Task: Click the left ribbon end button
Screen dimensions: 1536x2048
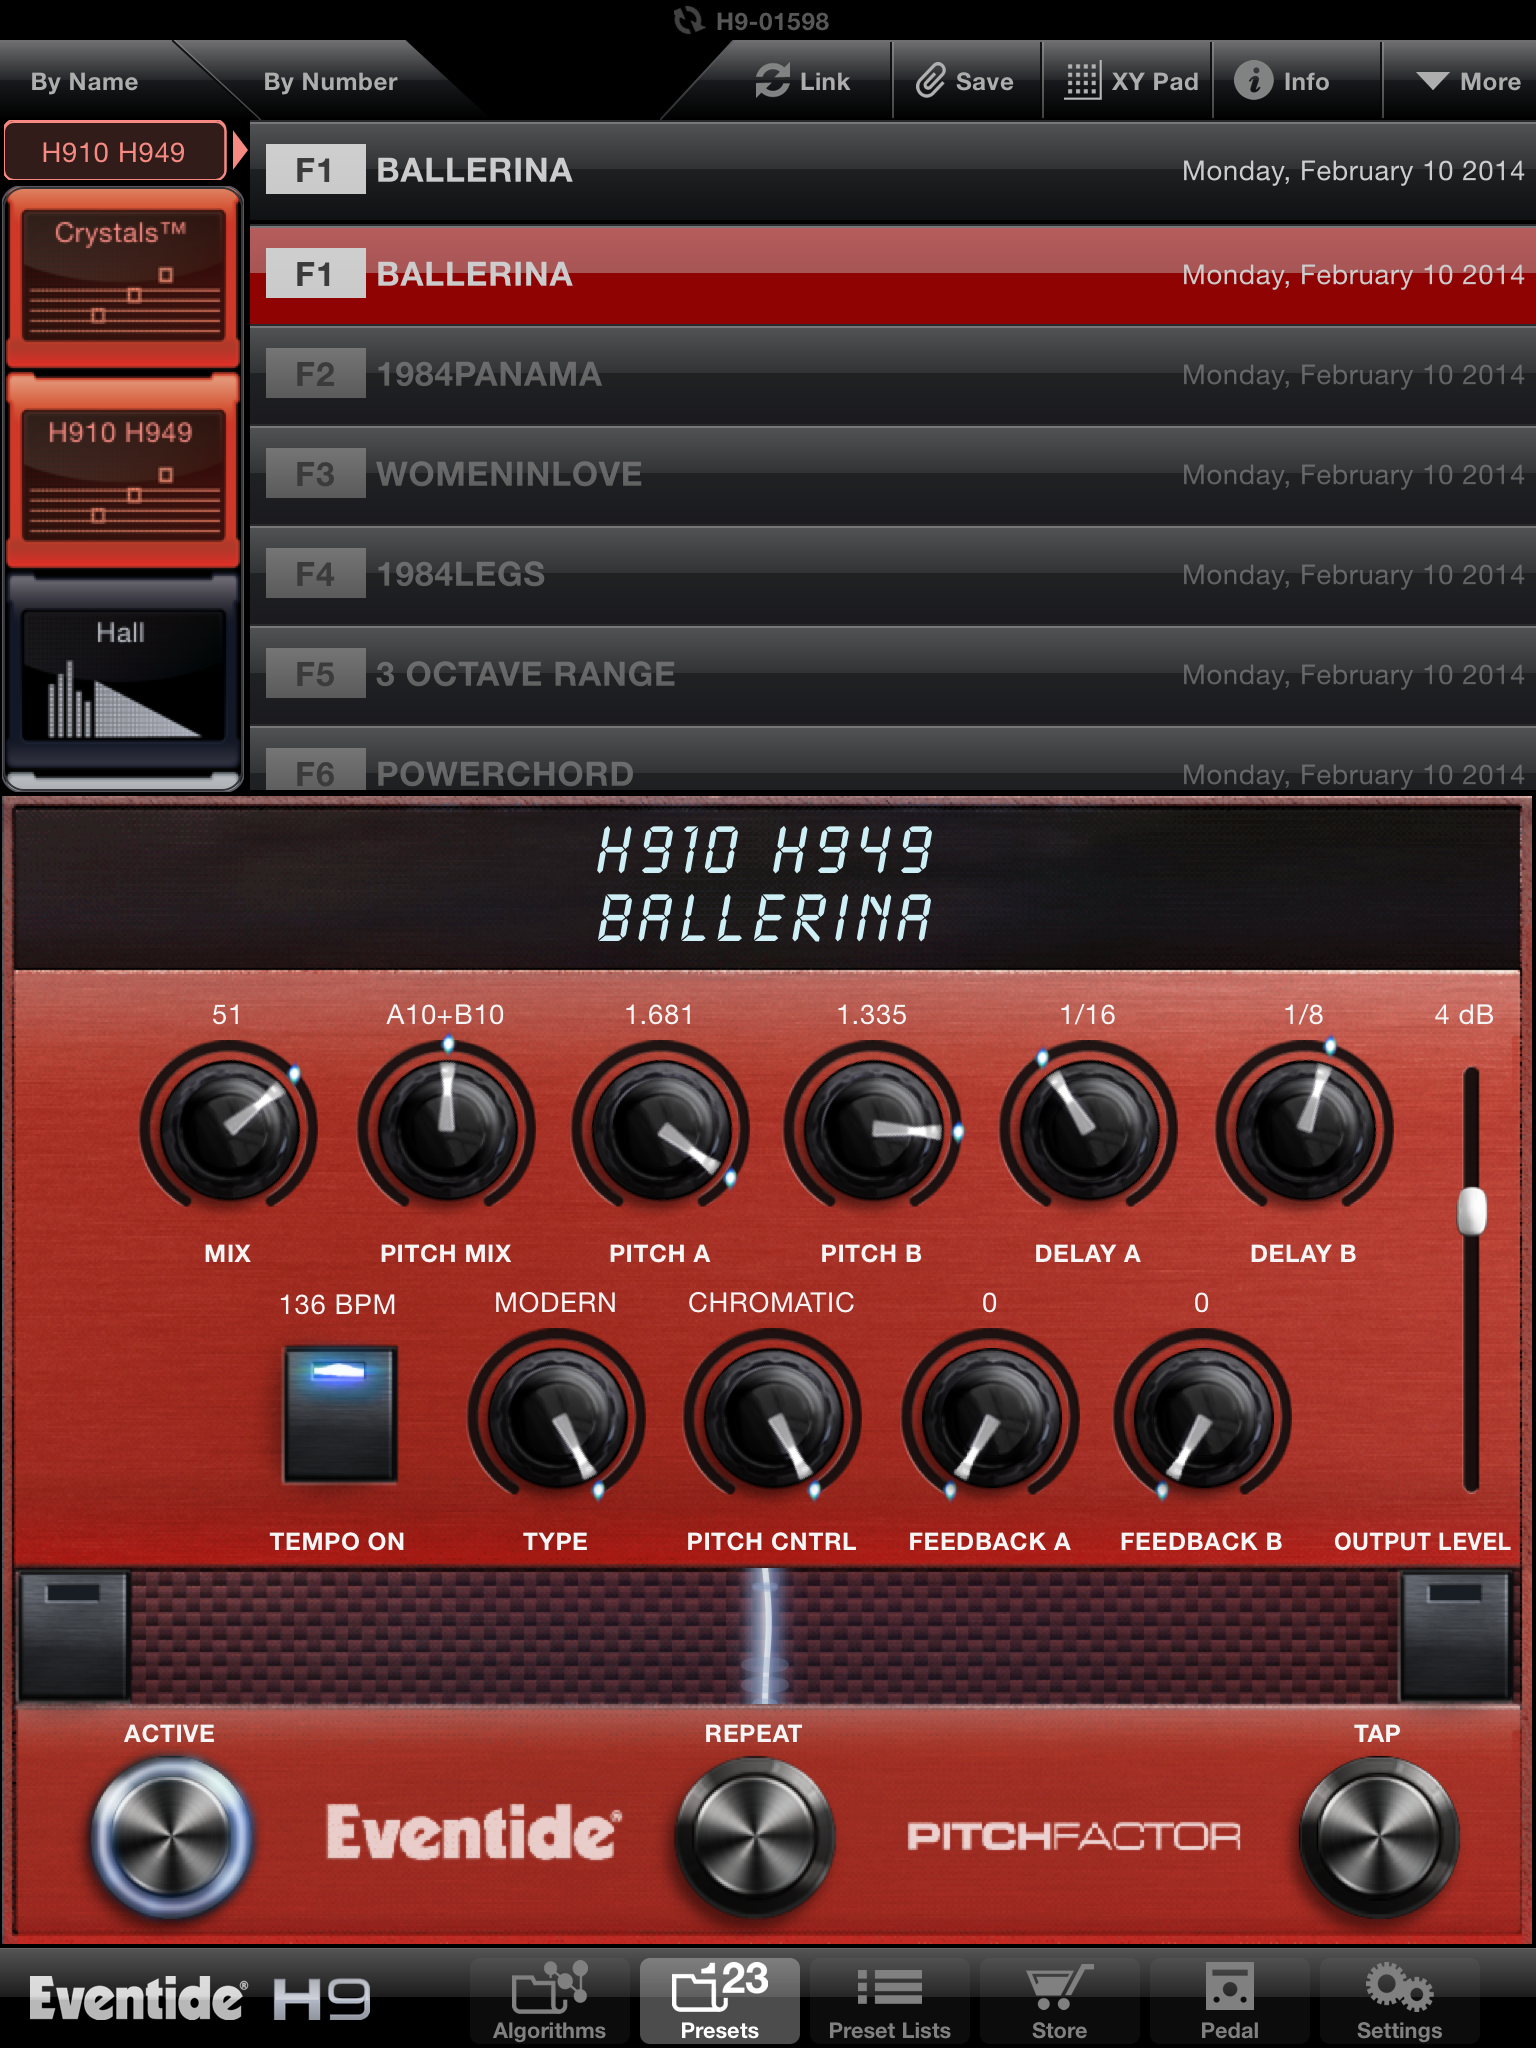Action: tap(74, 1636)
